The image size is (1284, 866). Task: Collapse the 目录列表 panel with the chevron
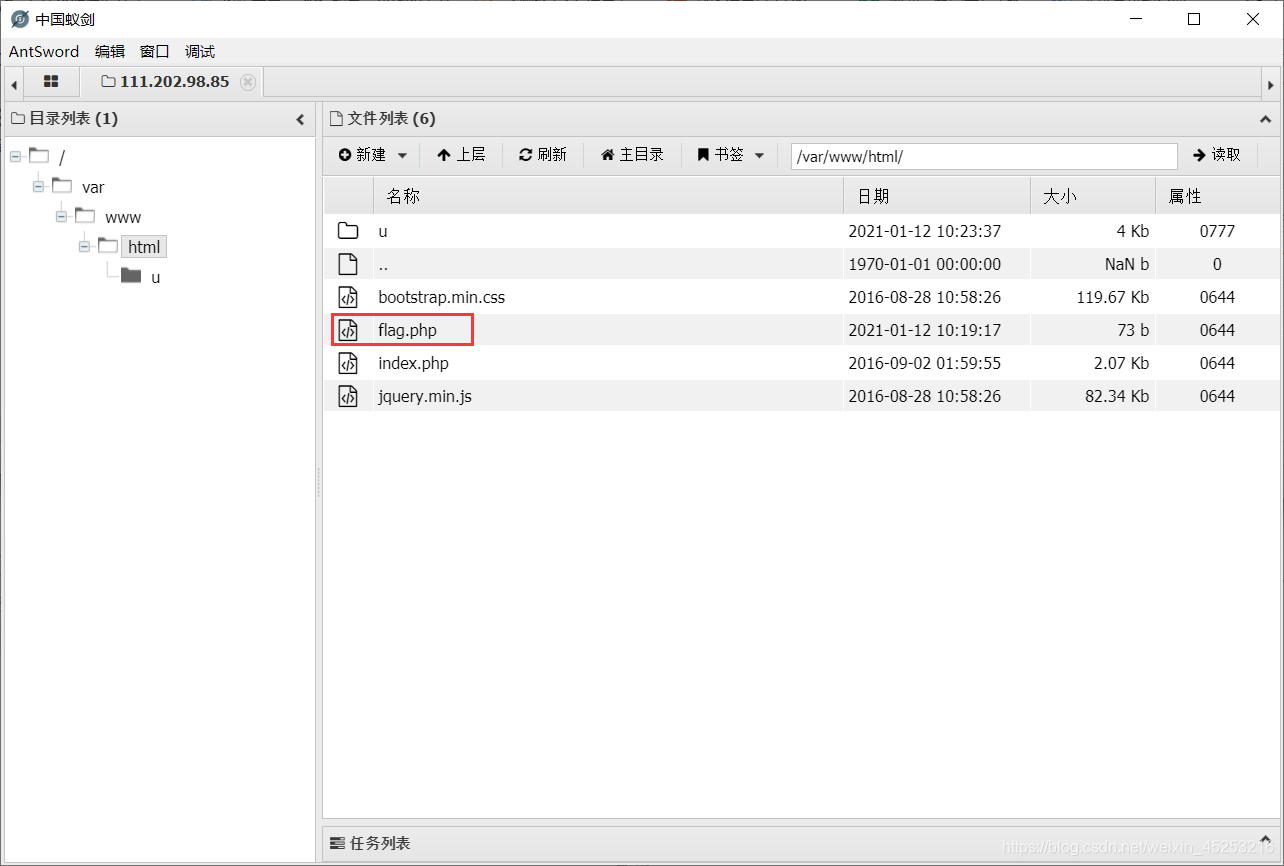click(300, 119)
